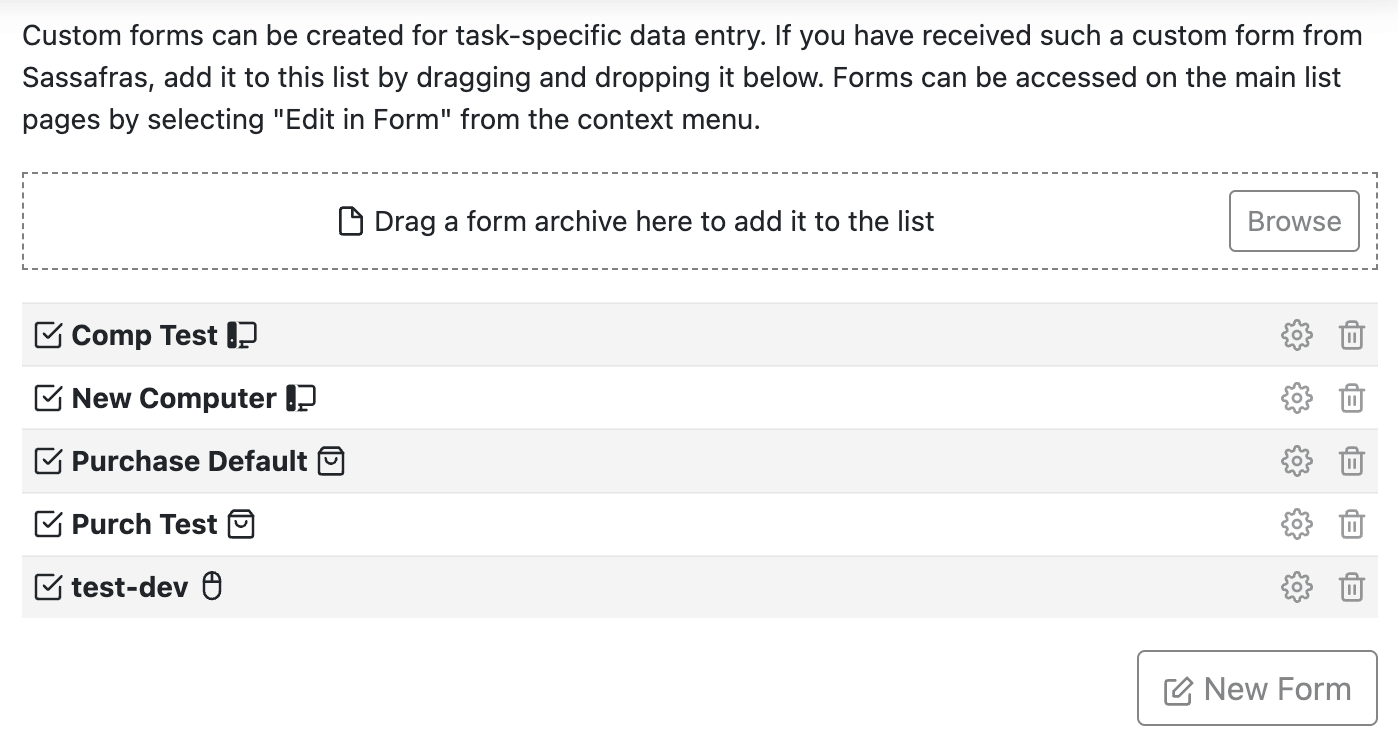
Task: Toggle the checkbox icon on test-dev
Action: (x=47, y=587)
